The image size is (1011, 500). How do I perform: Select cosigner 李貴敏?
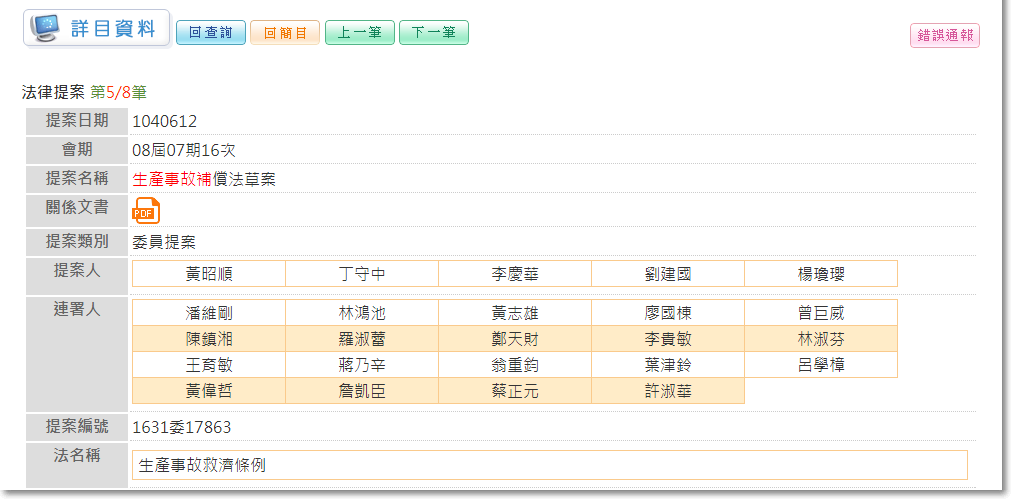(668, 339)
